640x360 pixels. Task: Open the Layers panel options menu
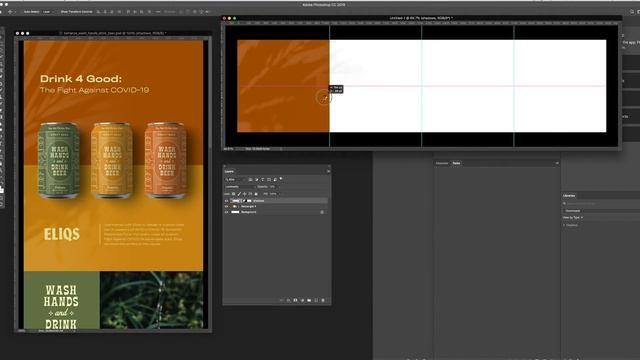click(x=328, y=171)
